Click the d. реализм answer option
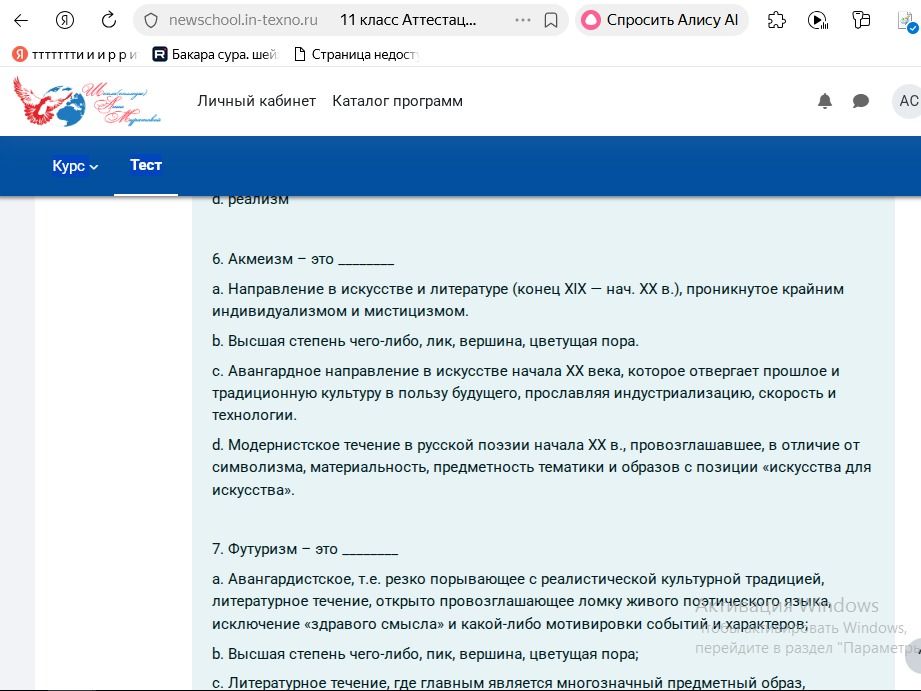 pos(251,200)
